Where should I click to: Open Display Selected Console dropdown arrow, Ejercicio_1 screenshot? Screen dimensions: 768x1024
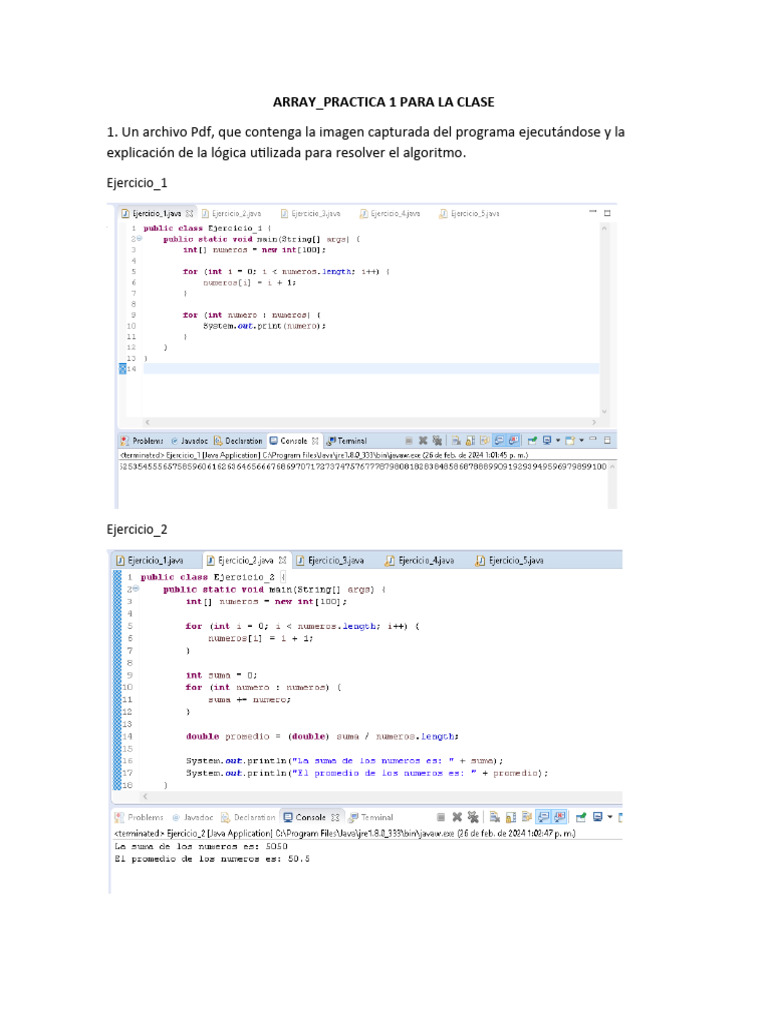pos(558,440)
